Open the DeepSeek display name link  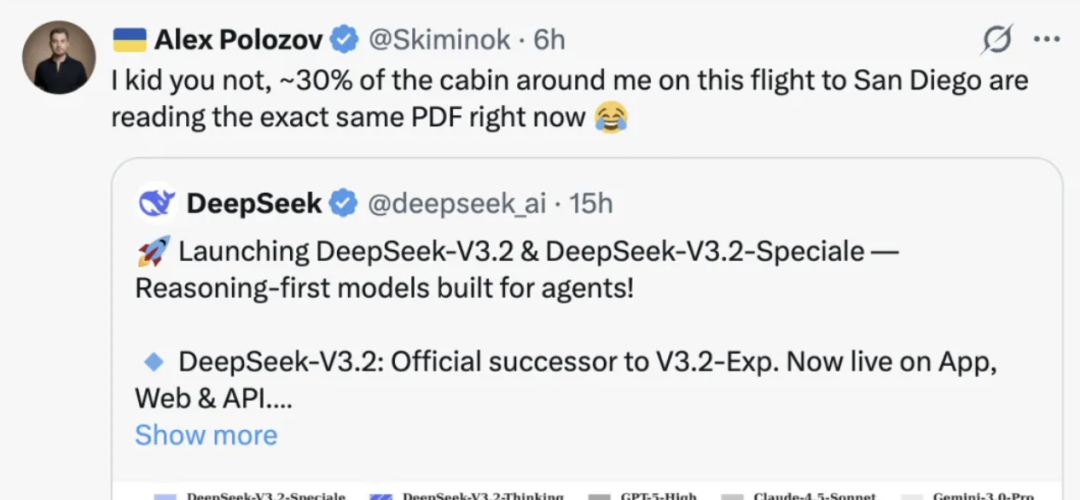coord(254,203)
